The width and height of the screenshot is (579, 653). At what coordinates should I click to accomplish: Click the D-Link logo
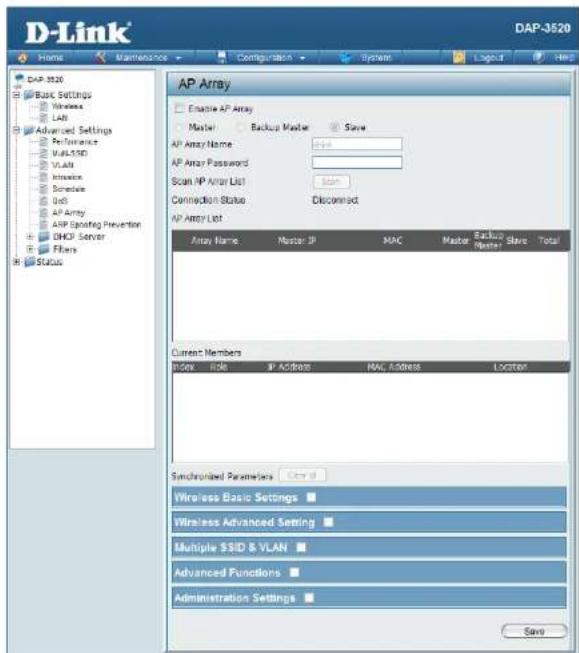(78, 32)
